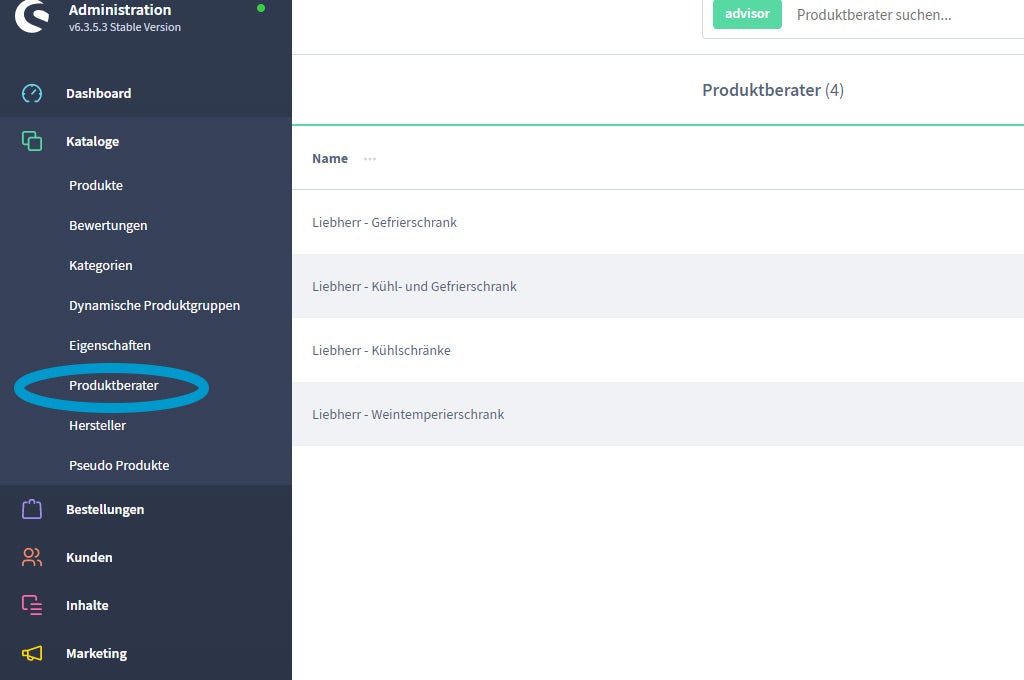This screenshot has width=1024, height=680.
Task: Click the Produktberater (4) heading
Action: point(773,90)
